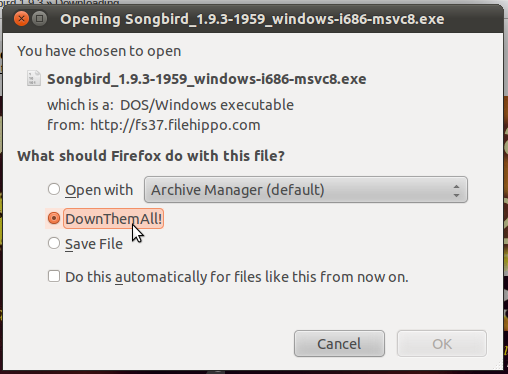Screen dimensions: 508x374
Task: Close the Opening Songbird dialog
Action: pyautogui.click(x=21, y=19)
